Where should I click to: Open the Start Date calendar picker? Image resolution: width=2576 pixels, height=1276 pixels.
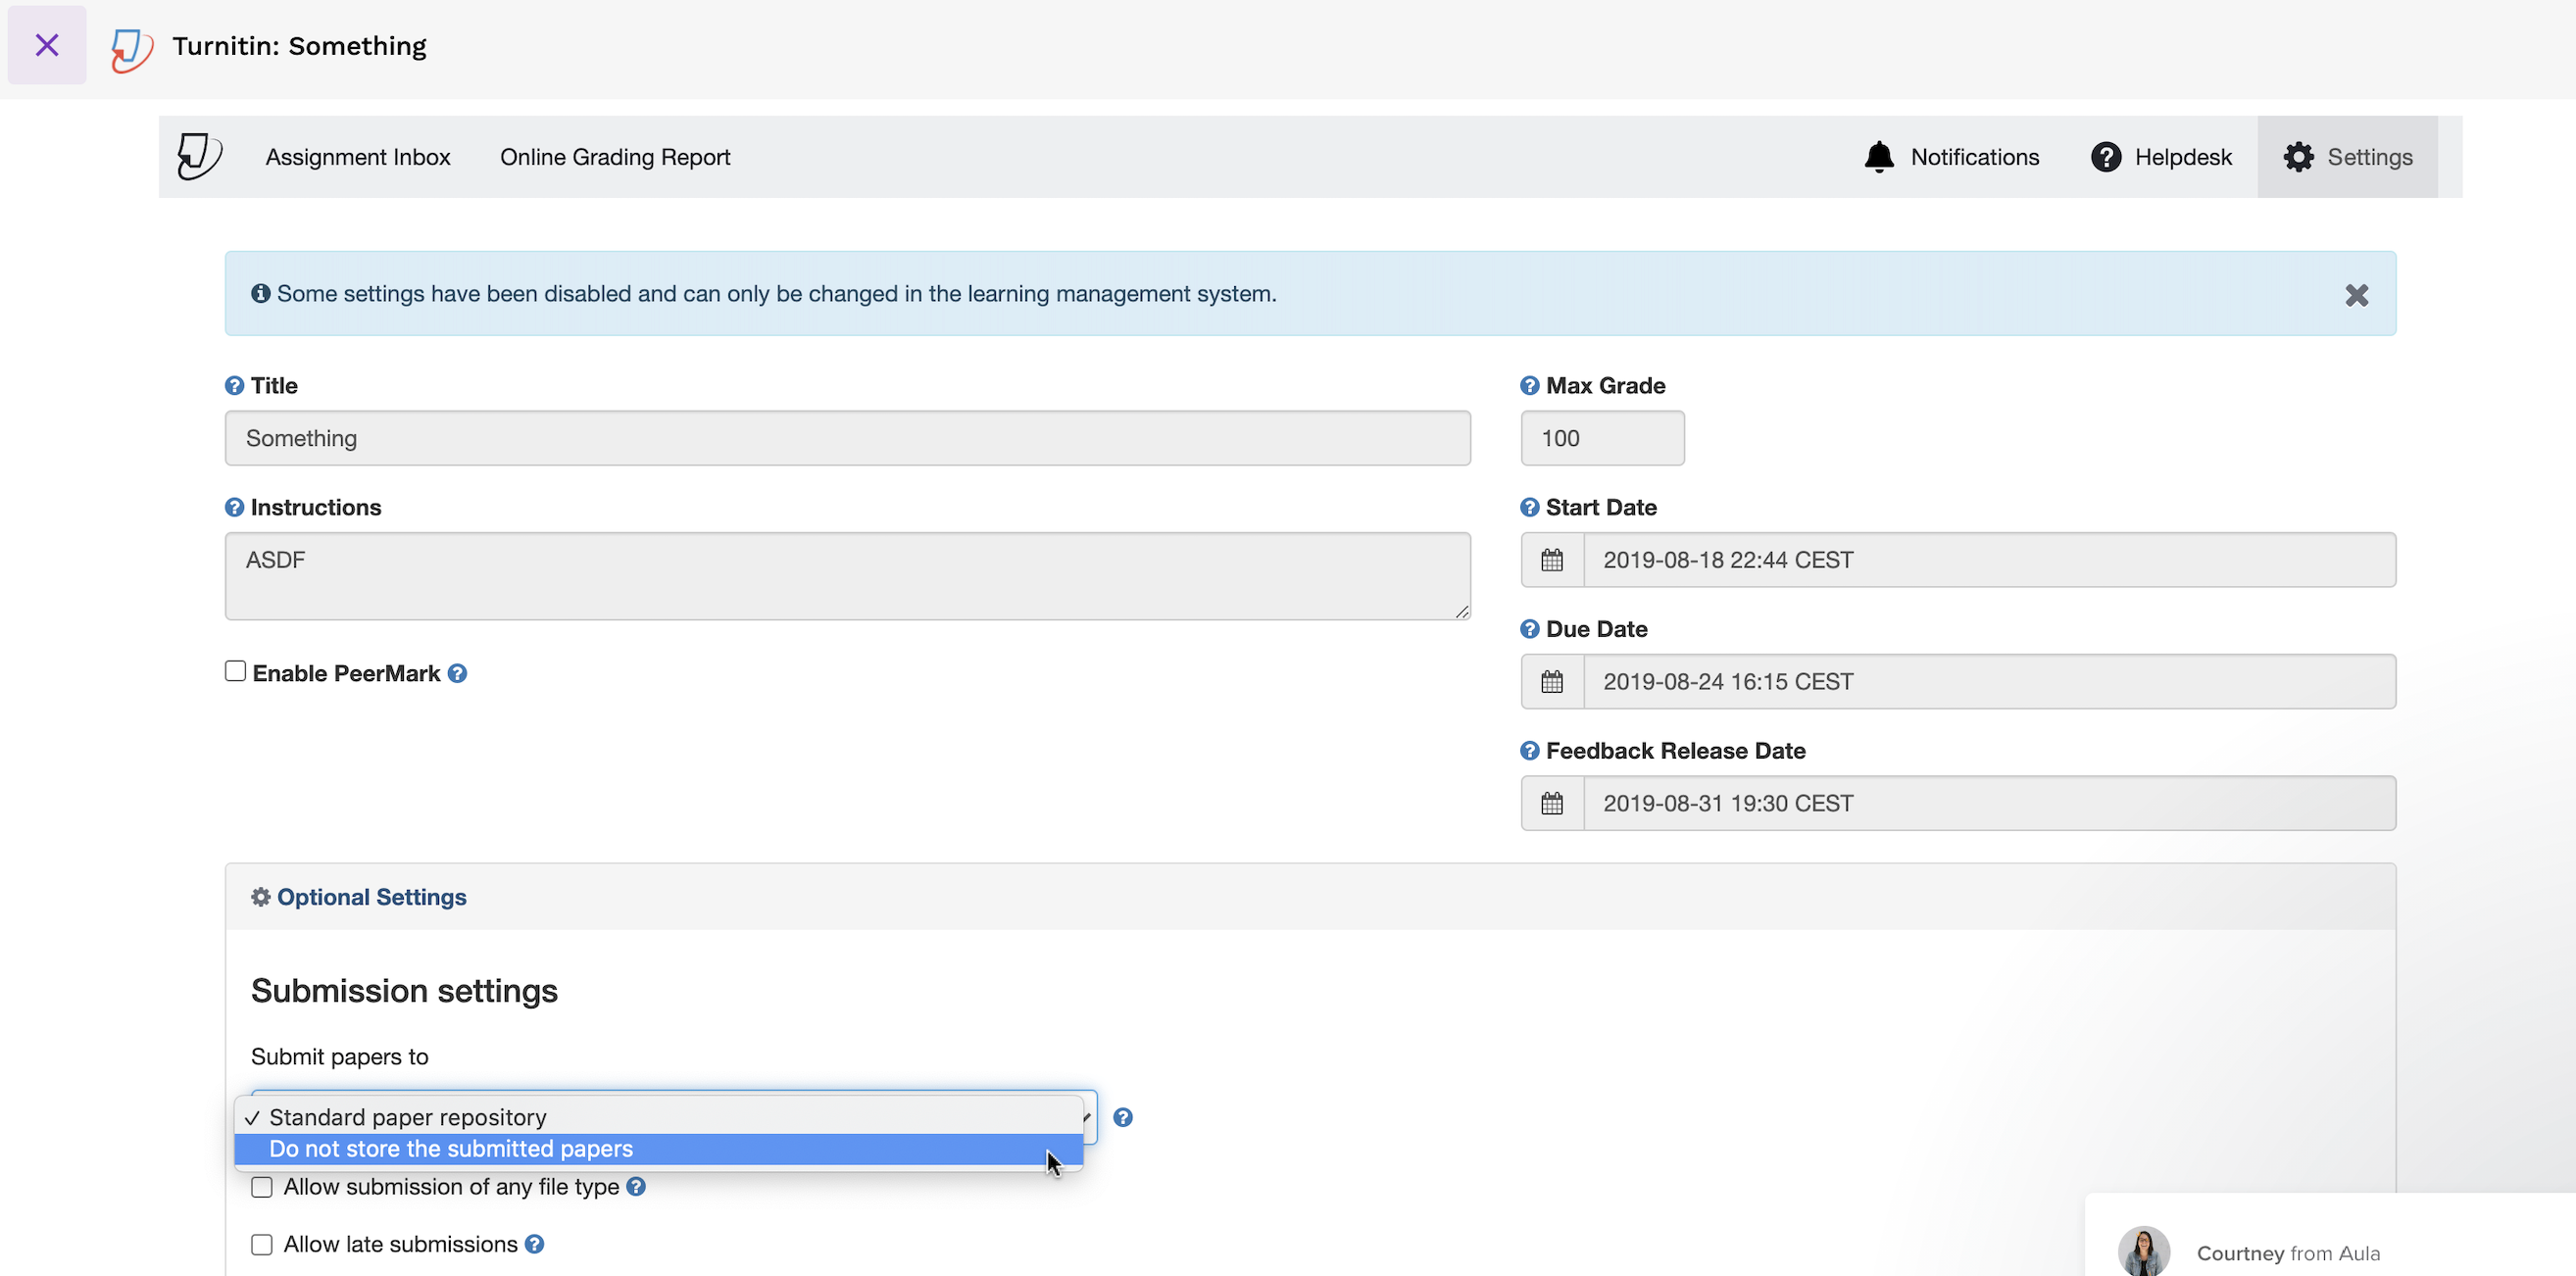pyautogui.click(x=1552, y=560)
